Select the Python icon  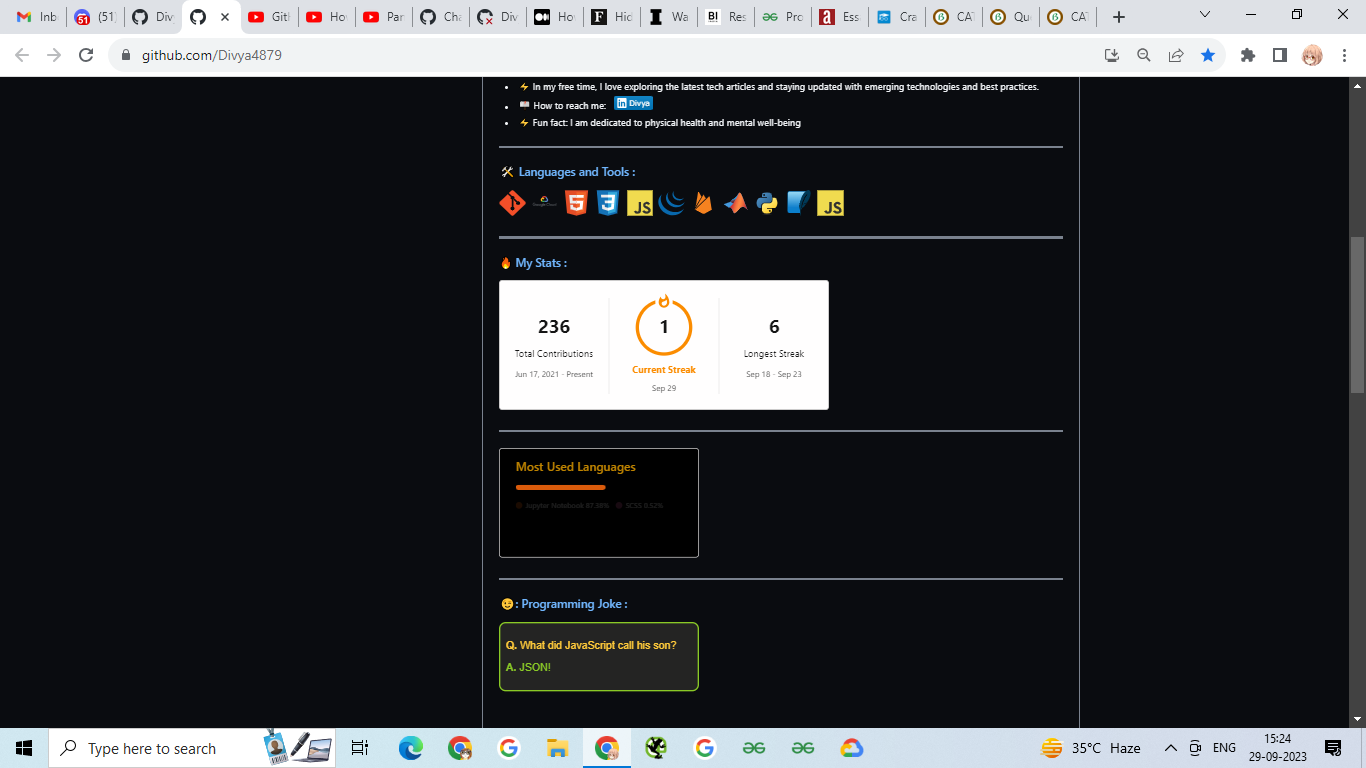(x=767, y=203)
